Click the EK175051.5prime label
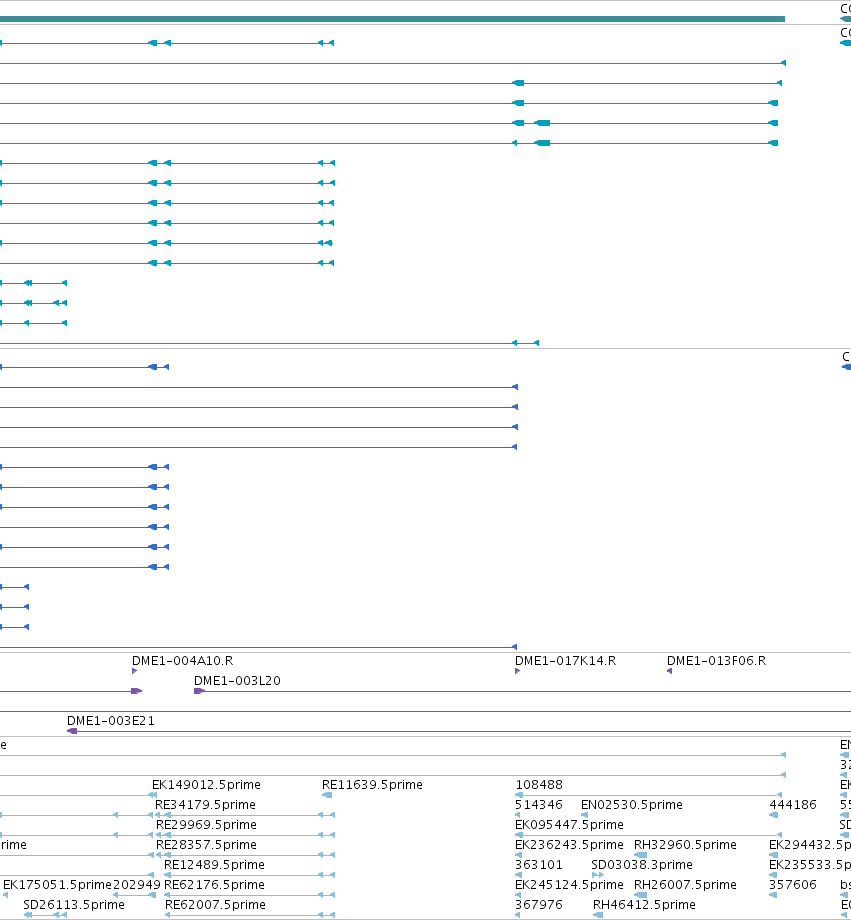 click(x=57, y=884)
